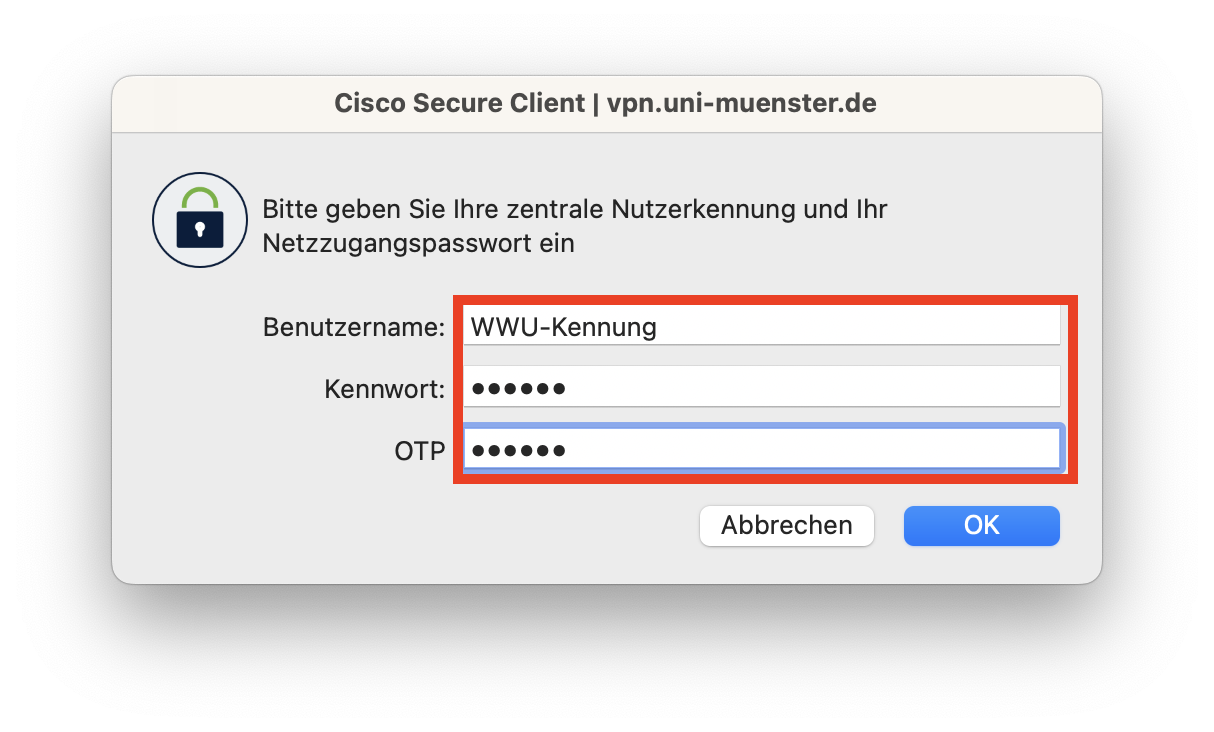Click the "OTP" label
This screenshot has height=732, width=1214.
pos(419,451)
